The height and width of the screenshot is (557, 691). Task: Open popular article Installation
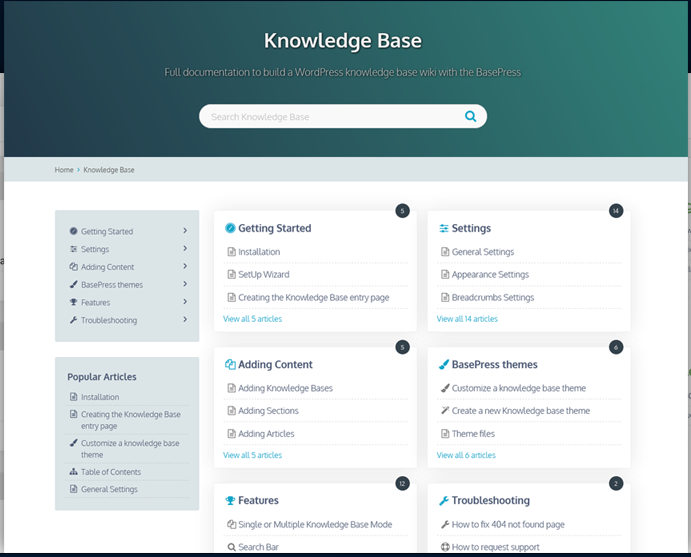(100, 397)
